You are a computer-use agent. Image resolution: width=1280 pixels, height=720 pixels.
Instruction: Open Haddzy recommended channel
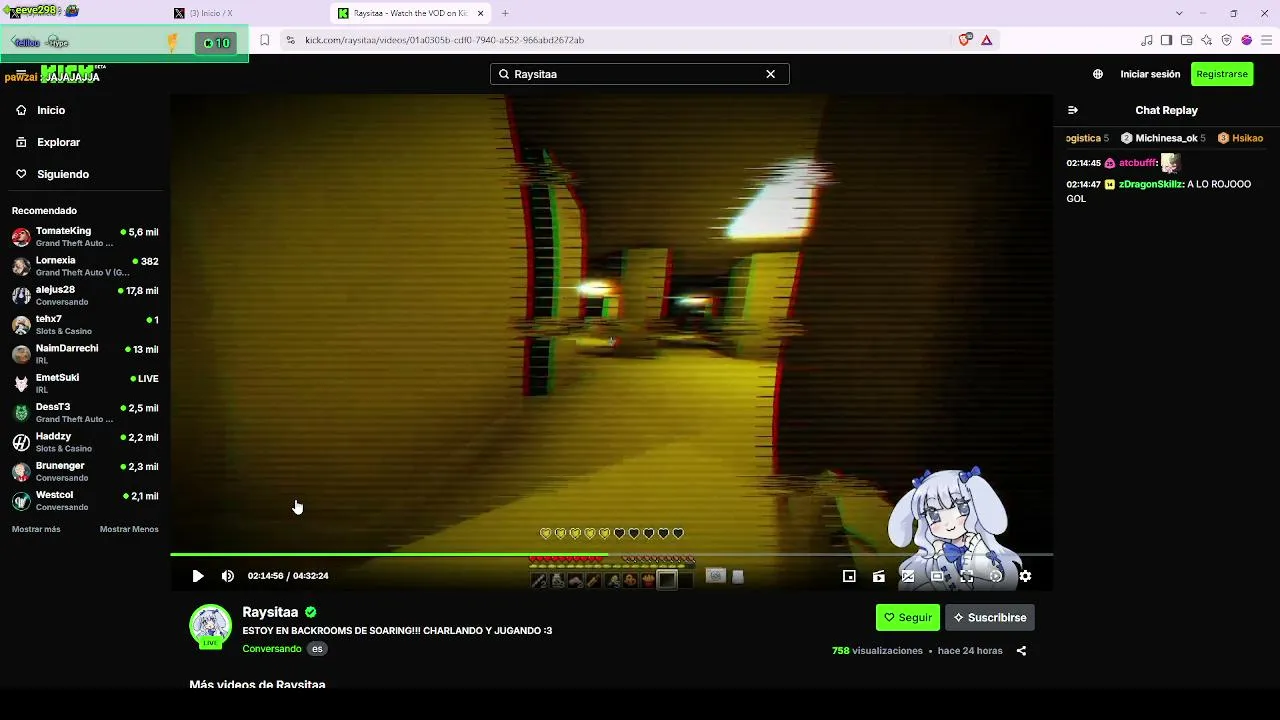coord(85,442)
